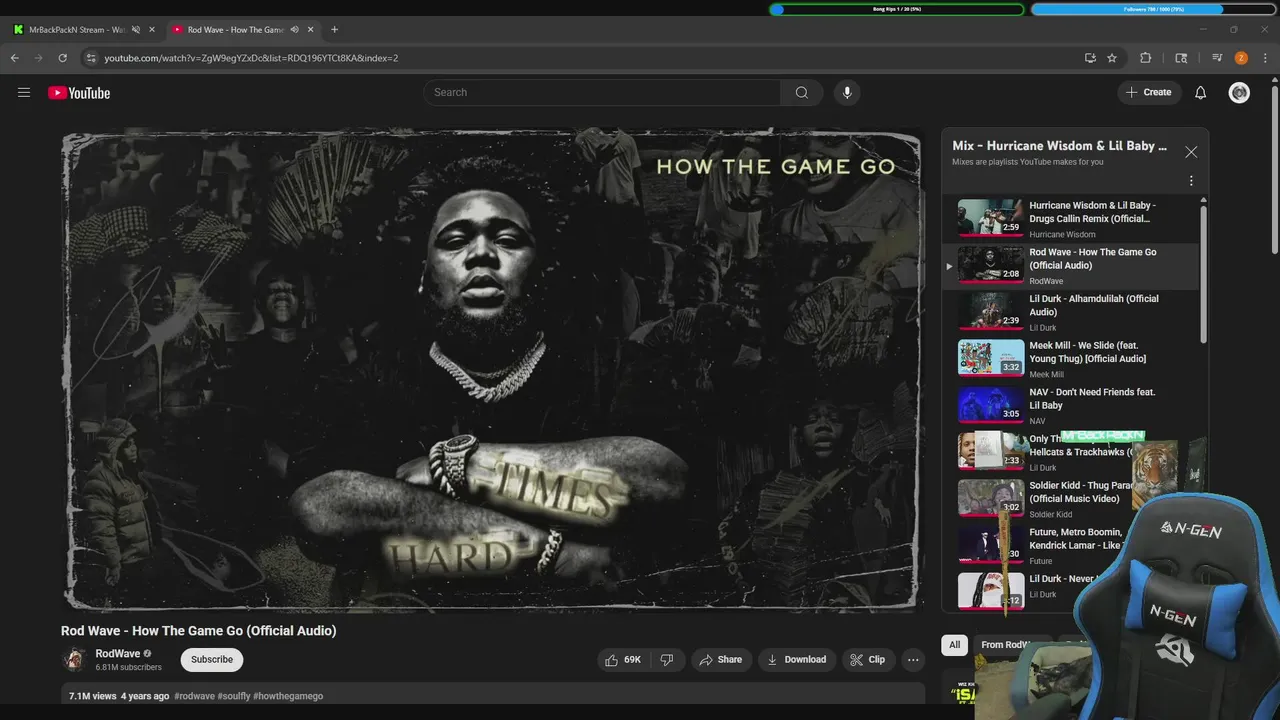The height and width of the screenshot is (720, 1280).
Task: Open the notifications bell
Action: pos(1200,93)
